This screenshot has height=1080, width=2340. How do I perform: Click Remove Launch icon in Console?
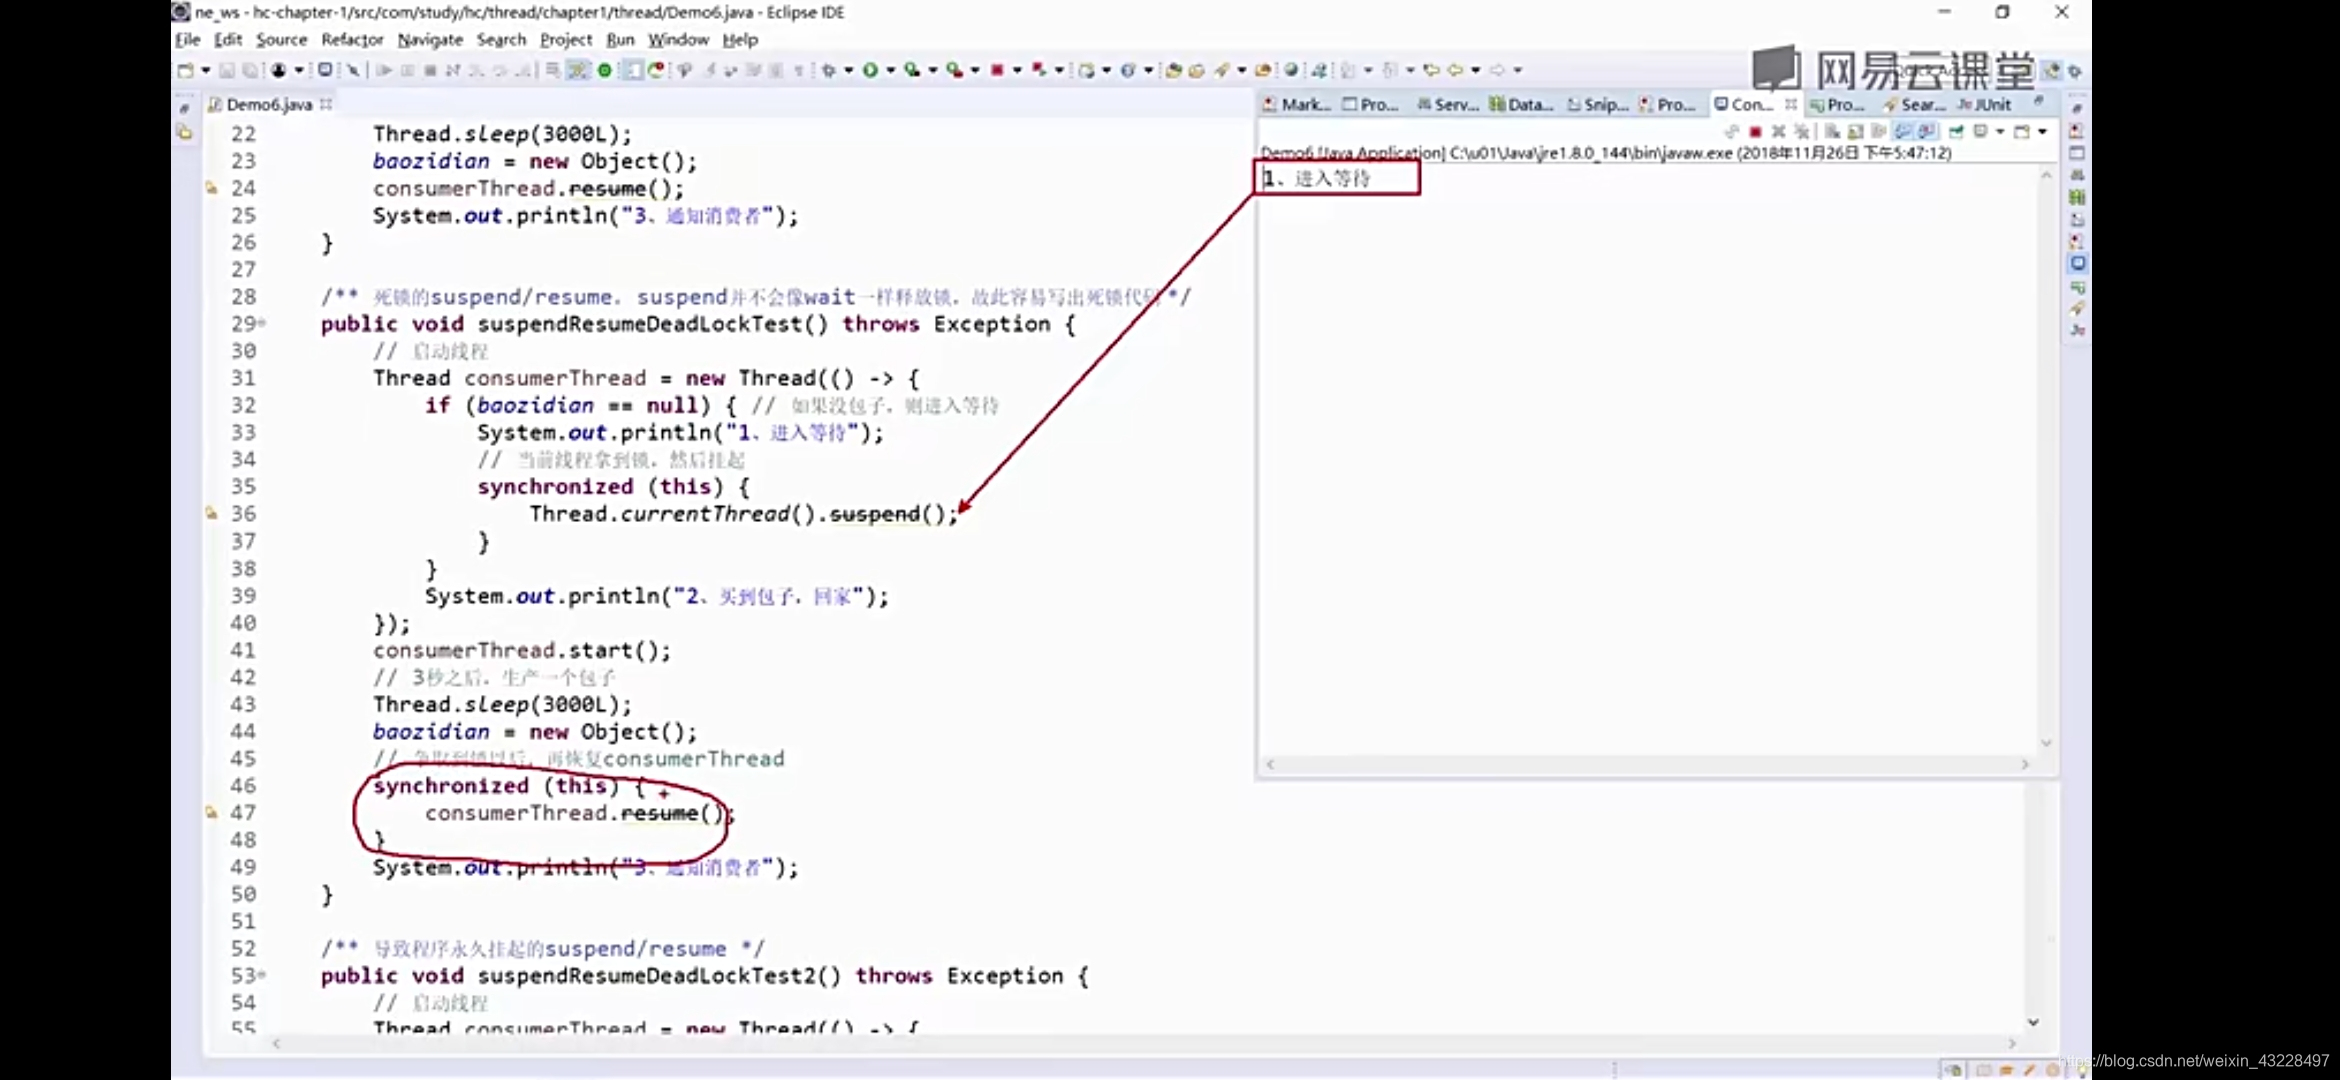pos(1779,131)
